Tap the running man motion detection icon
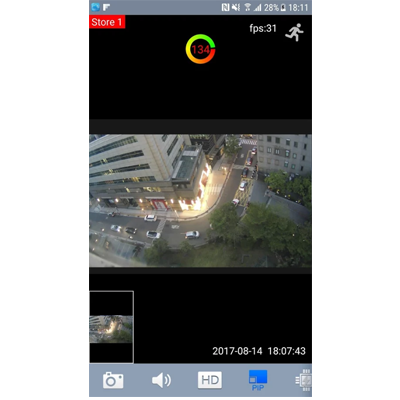Viewport: 400px width, 400px height. pyautogui.click(x=295, y=32)
